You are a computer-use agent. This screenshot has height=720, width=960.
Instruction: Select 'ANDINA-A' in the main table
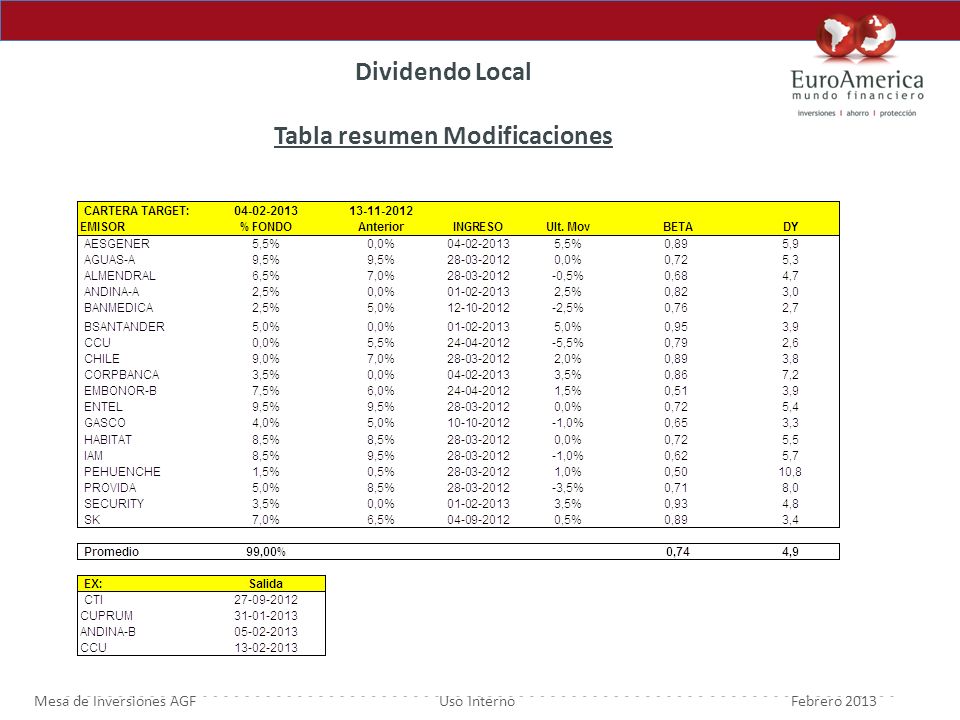coord(111,291)
